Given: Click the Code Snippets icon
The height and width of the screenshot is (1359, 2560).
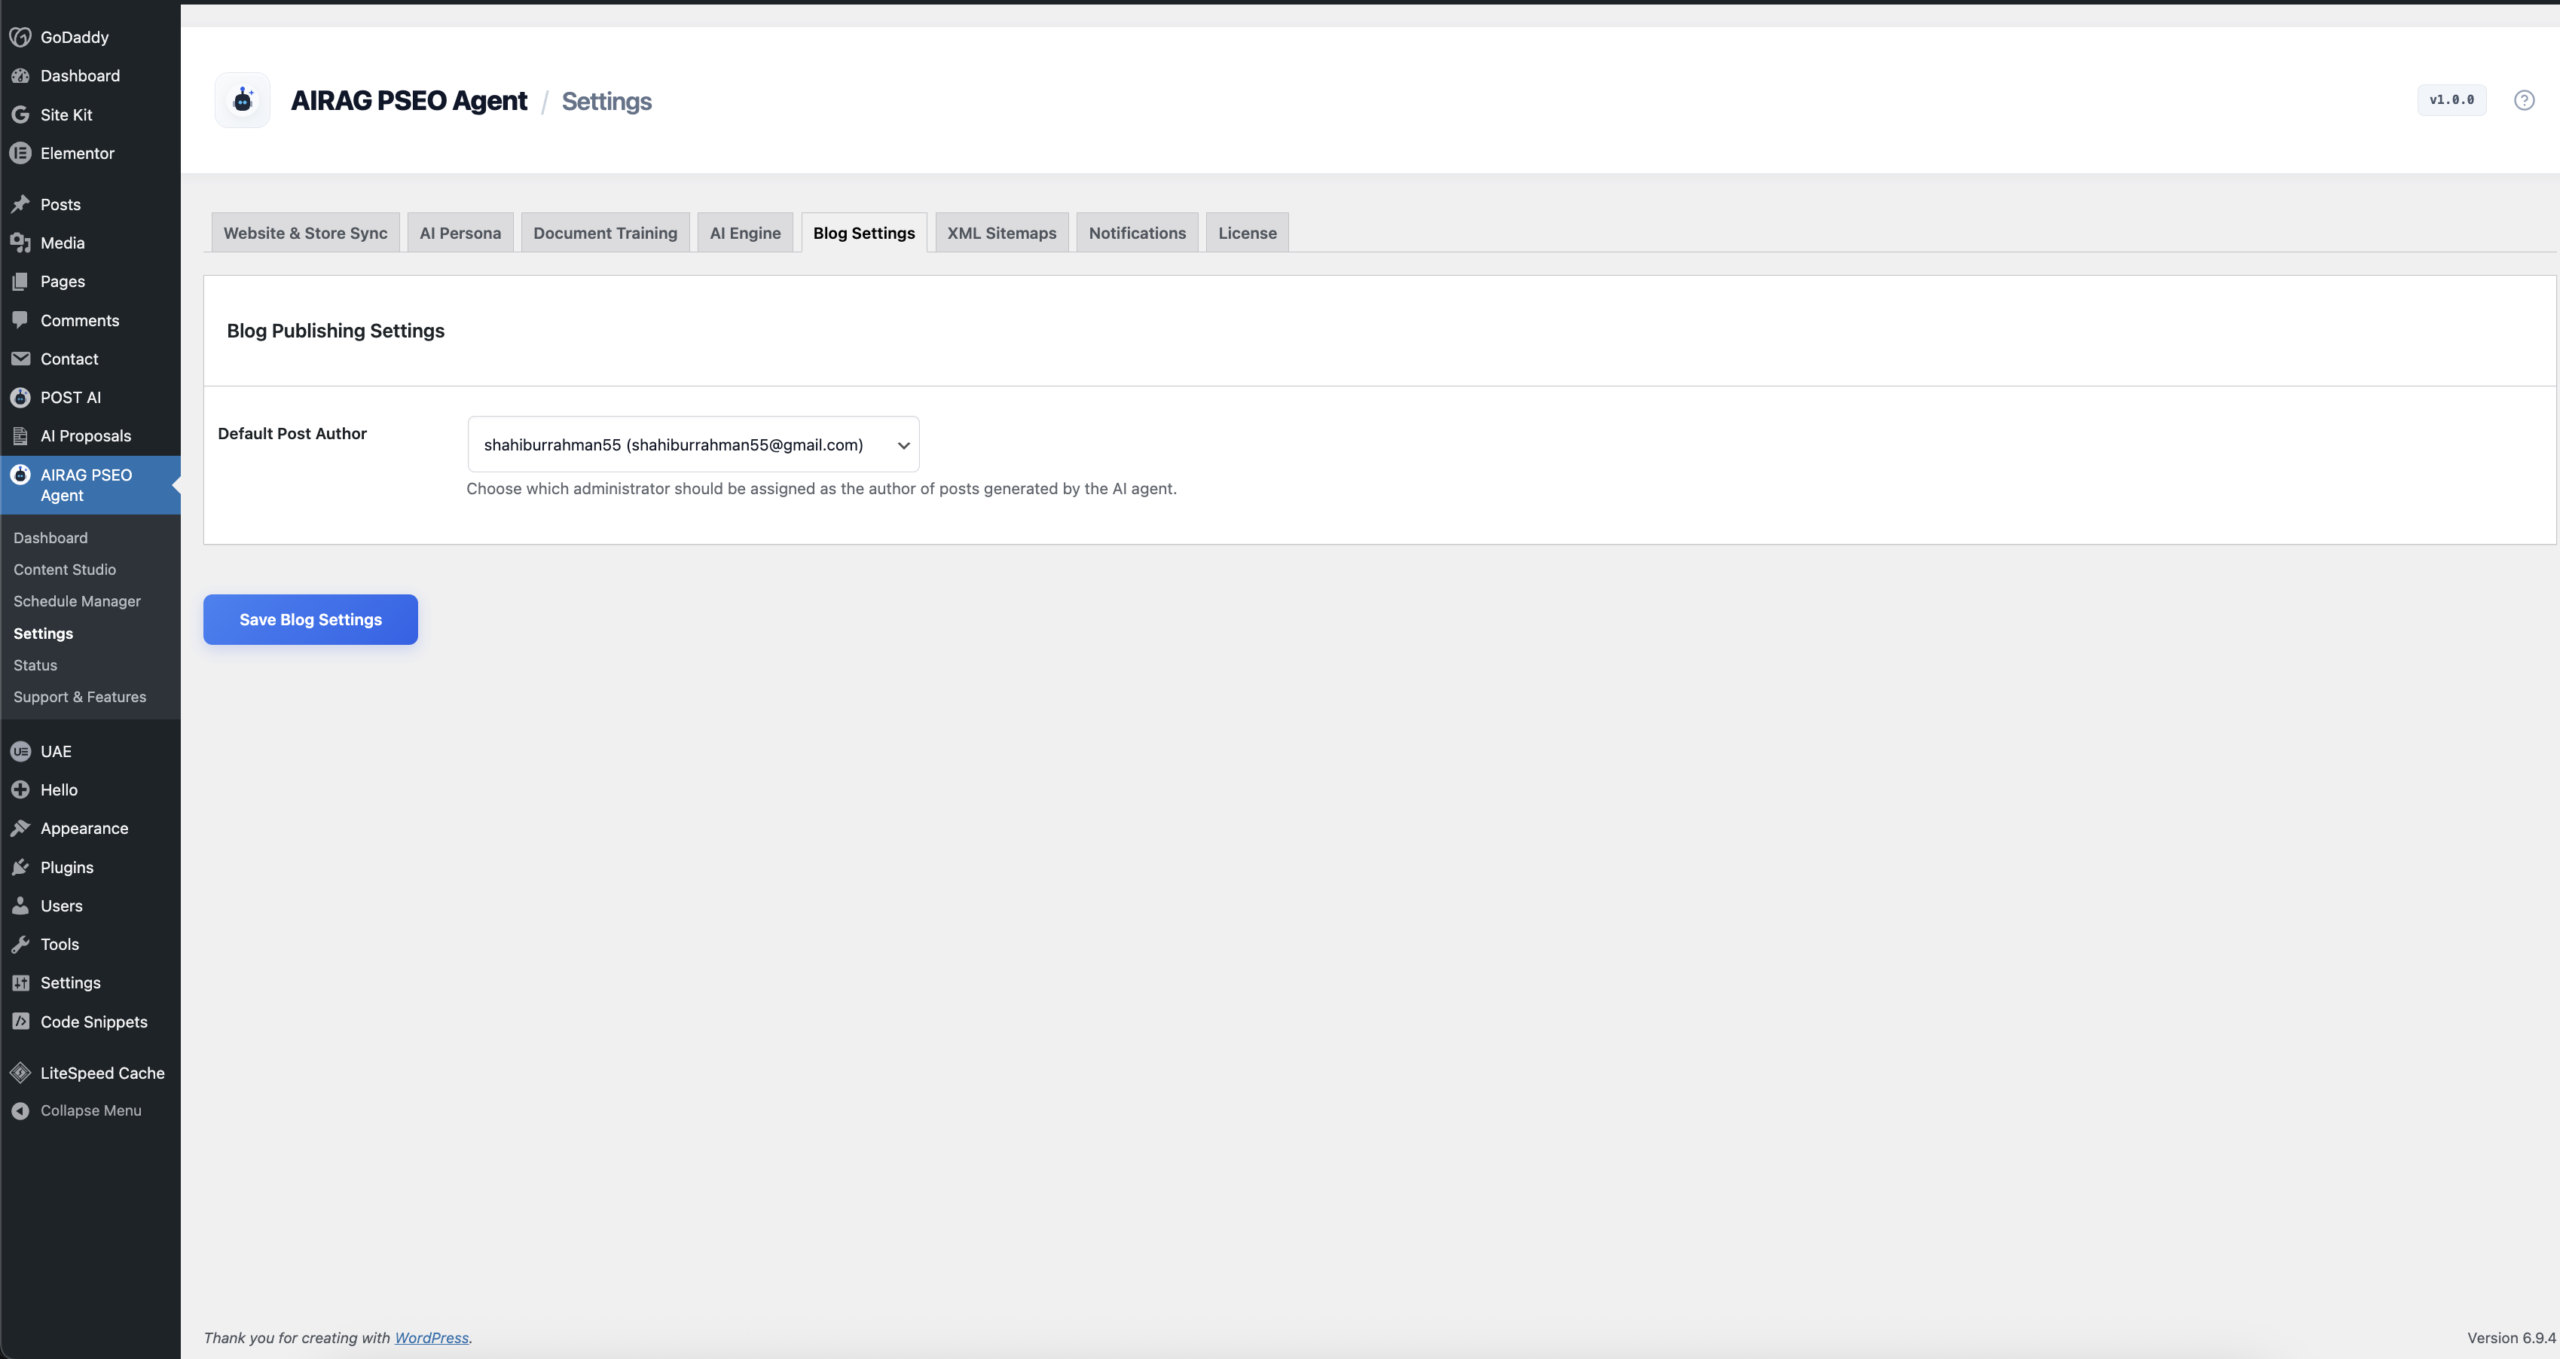Looking at the screenshot, I should coord(20,1022).
